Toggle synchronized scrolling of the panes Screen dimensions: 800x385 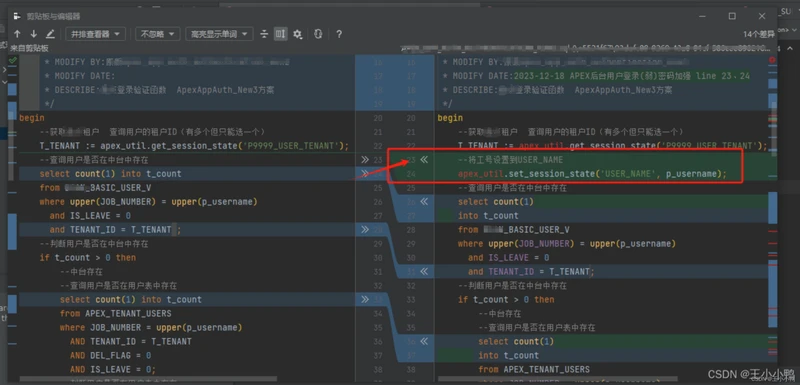tap(281, 34)
